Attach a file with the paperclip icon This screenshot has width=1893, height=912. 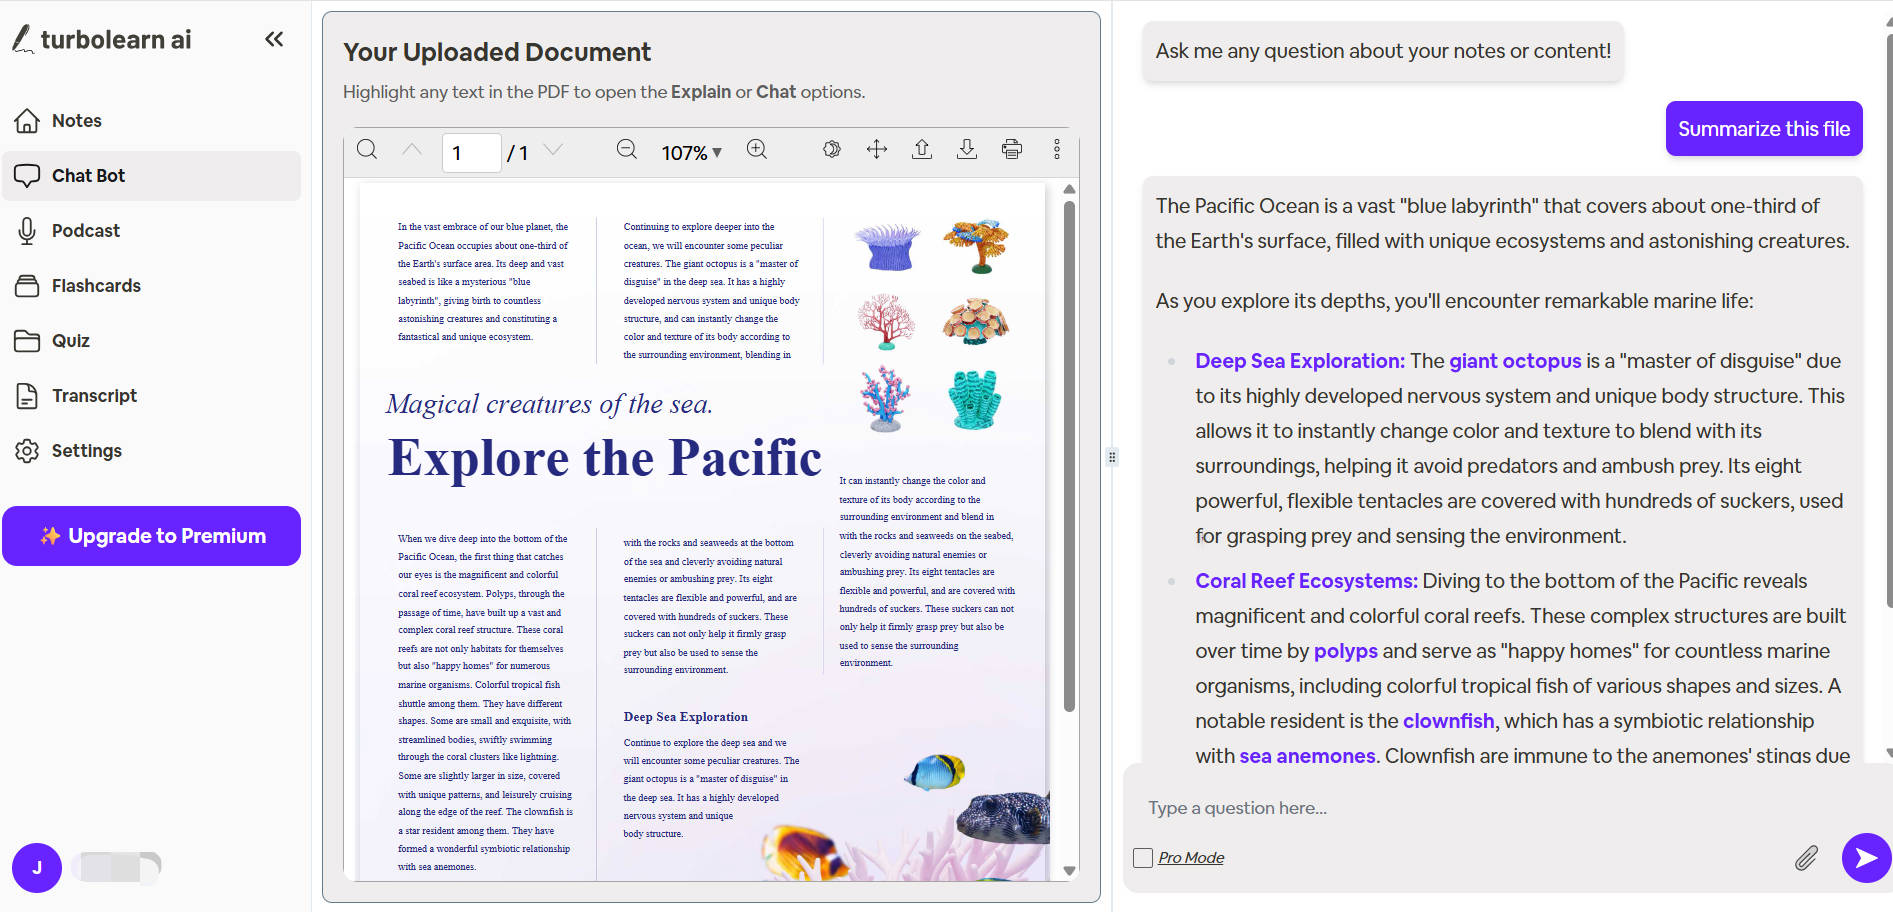[1806, 858]
